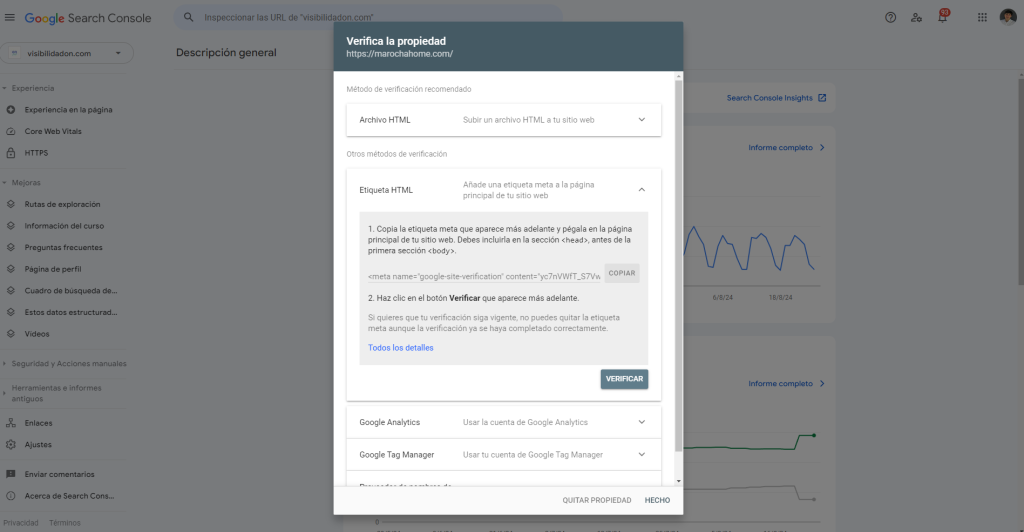Open the HTTPS report
The image size is (1024, 532).
coord(36,153)
